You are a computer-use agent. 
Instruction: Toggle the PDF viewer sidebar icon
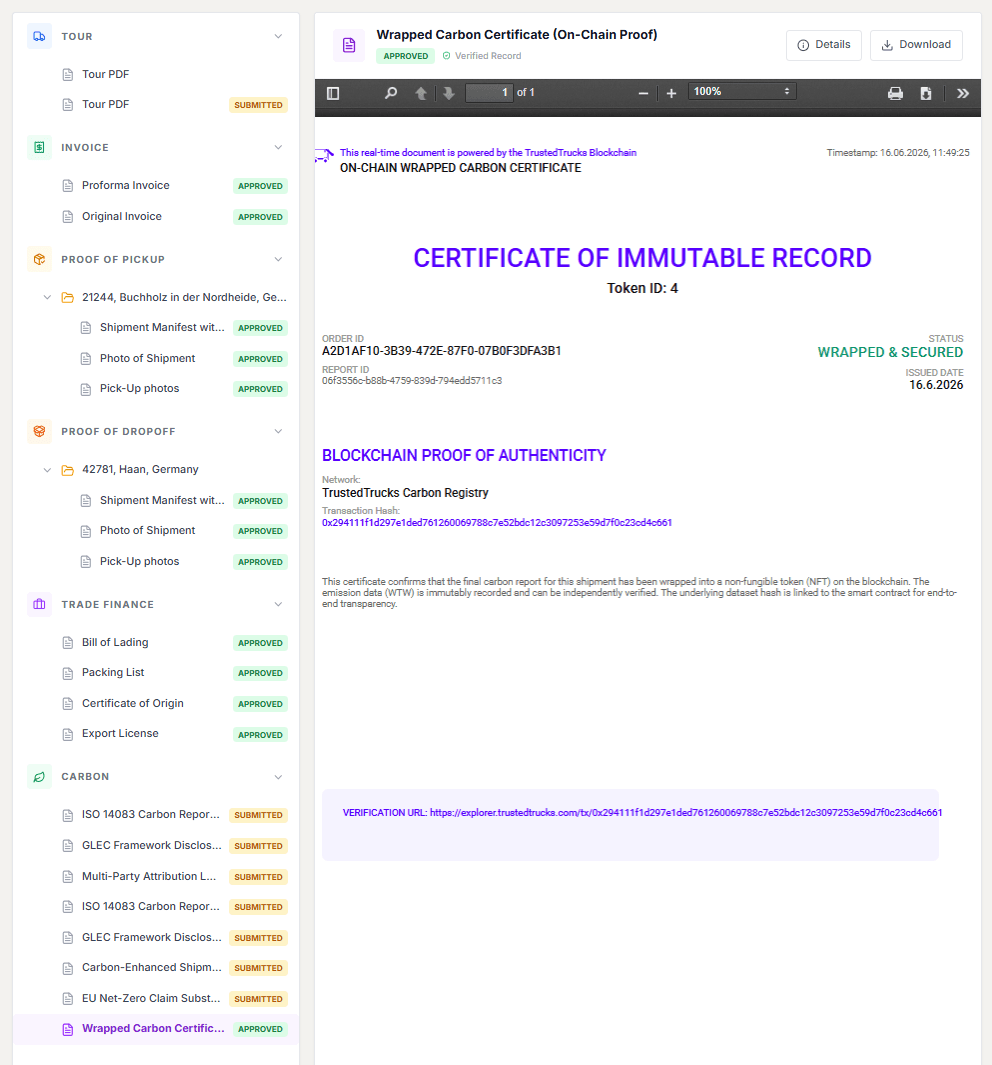333,93
